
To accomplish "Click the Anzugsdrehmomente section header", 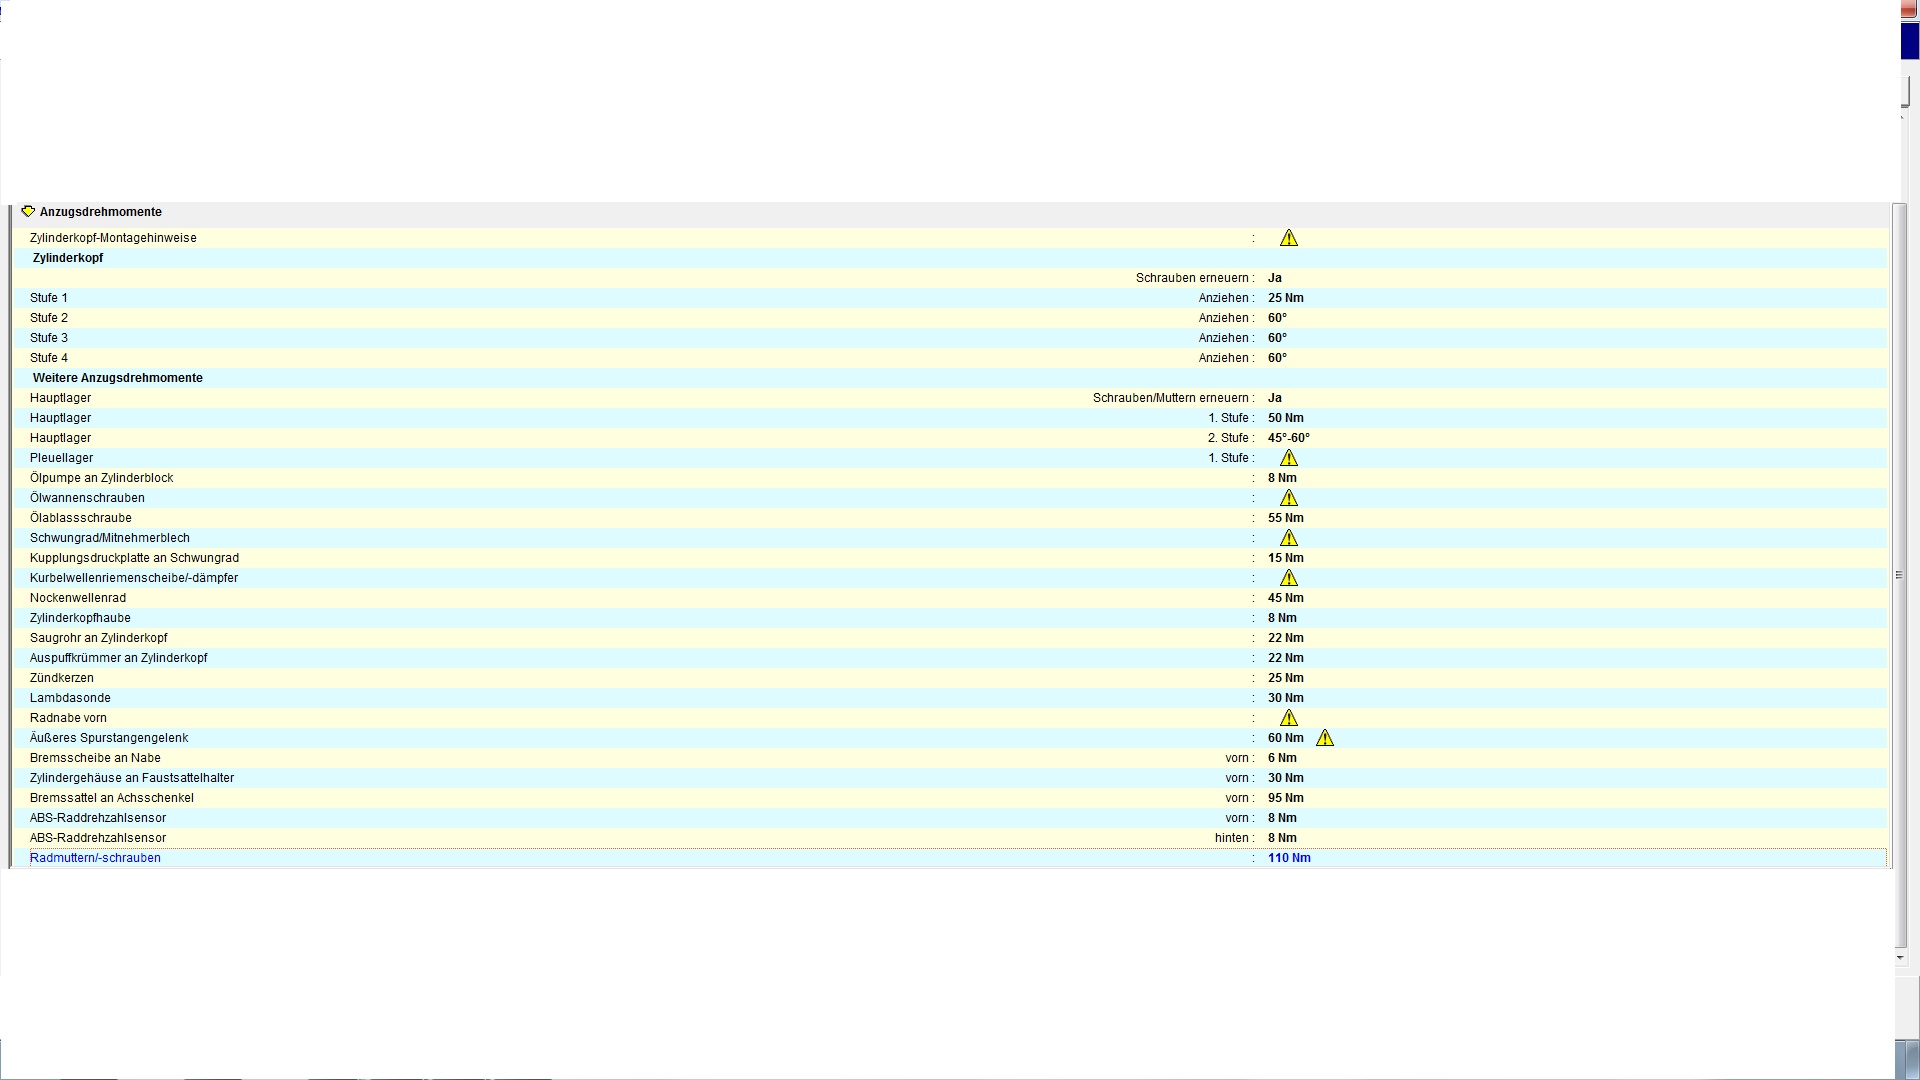I will pyautogui.click(x=100, y=212).
